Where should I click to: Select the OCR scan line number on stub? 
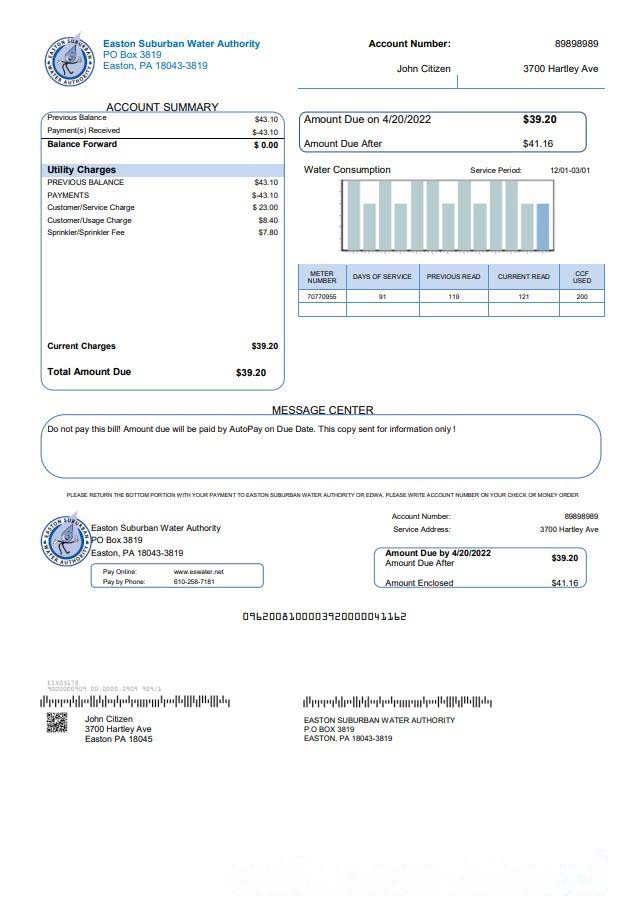tap(324, 617)
